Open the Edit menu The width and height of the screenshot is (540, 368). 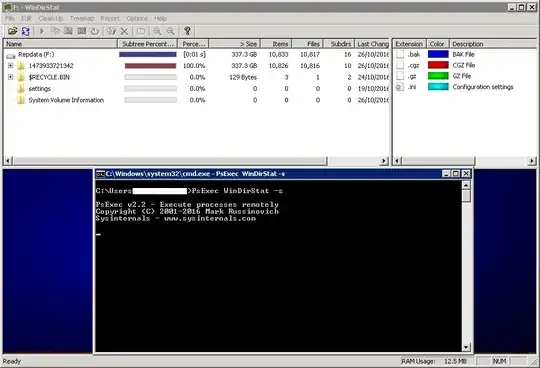click(26, 18)
